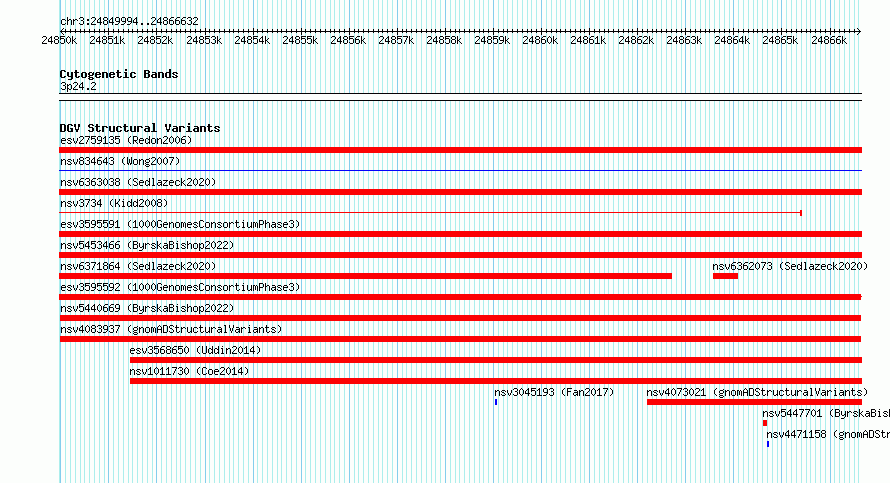
Task: Open esv3595591 (1000GenomesConsortiumPhase3) label
Action: [180, 224]
